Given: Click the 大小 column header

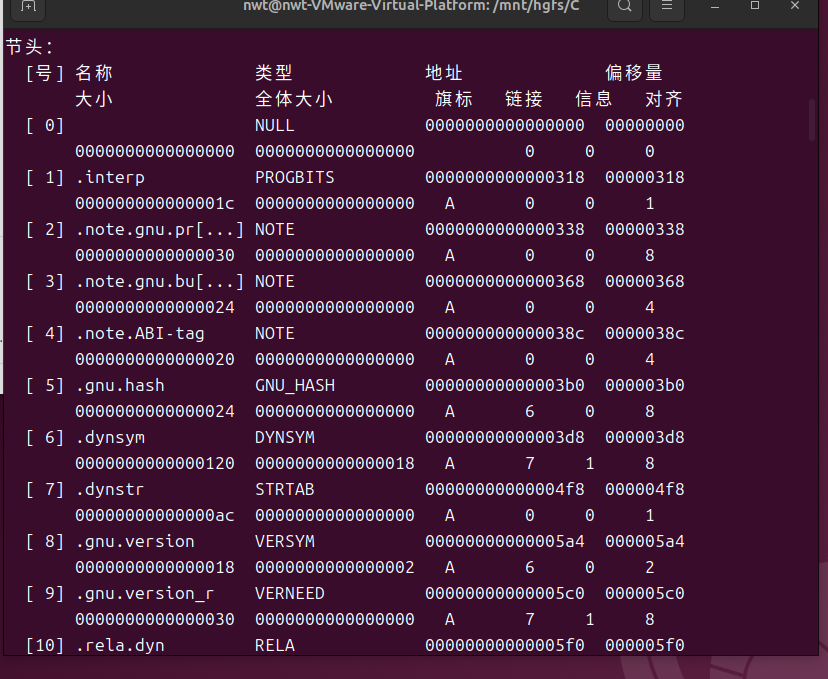Looking at the screenshot, I should coord(94,99).
